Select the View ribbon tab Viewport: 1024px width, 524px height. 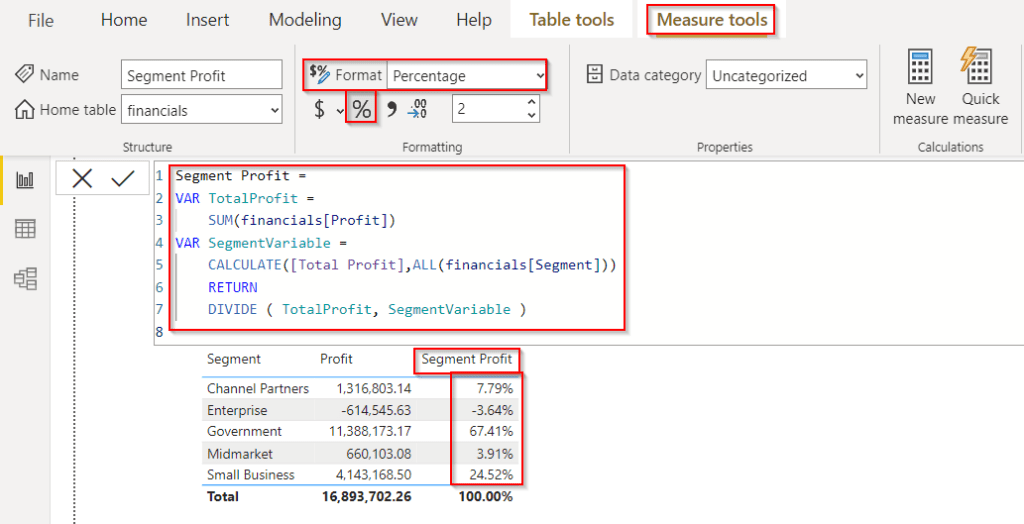[399, 20]
